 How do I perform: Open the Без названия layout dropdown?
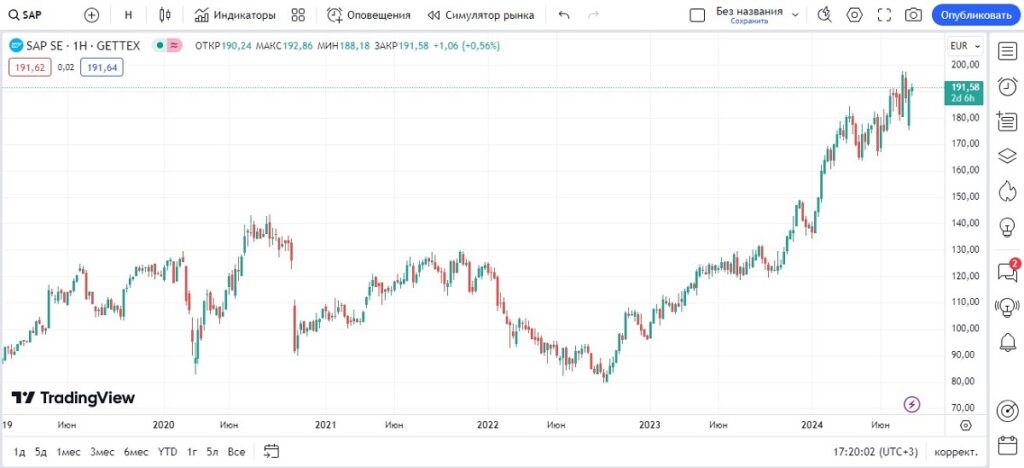point(795,14)
